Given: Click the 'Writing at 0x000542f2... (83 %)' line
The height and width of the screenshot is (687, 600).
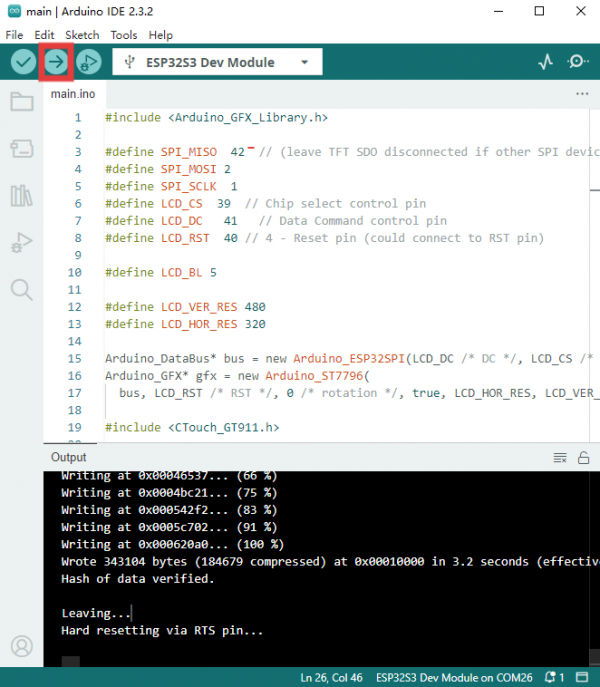Looking at the screenshot, I should coord(169,510).
